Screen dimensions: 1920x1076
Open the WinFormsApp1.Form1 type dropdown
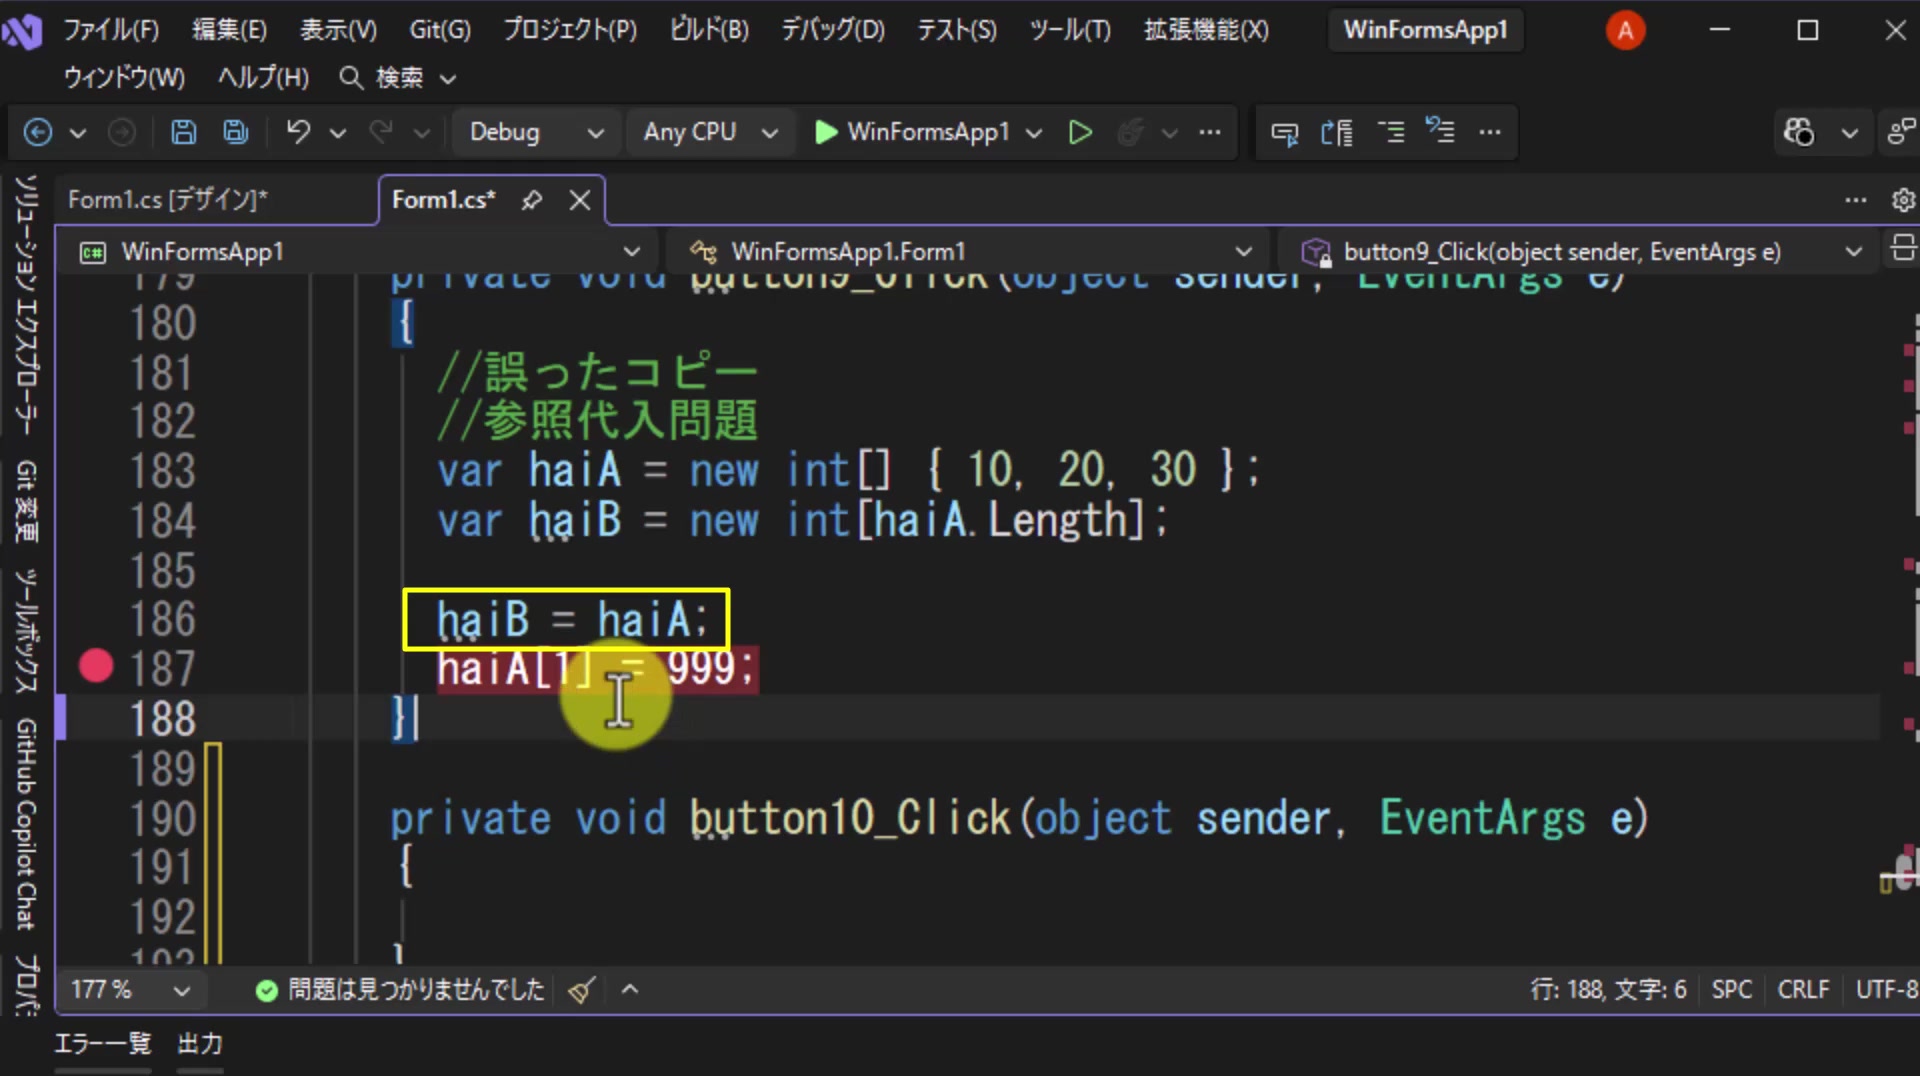[x=968, y=251]
